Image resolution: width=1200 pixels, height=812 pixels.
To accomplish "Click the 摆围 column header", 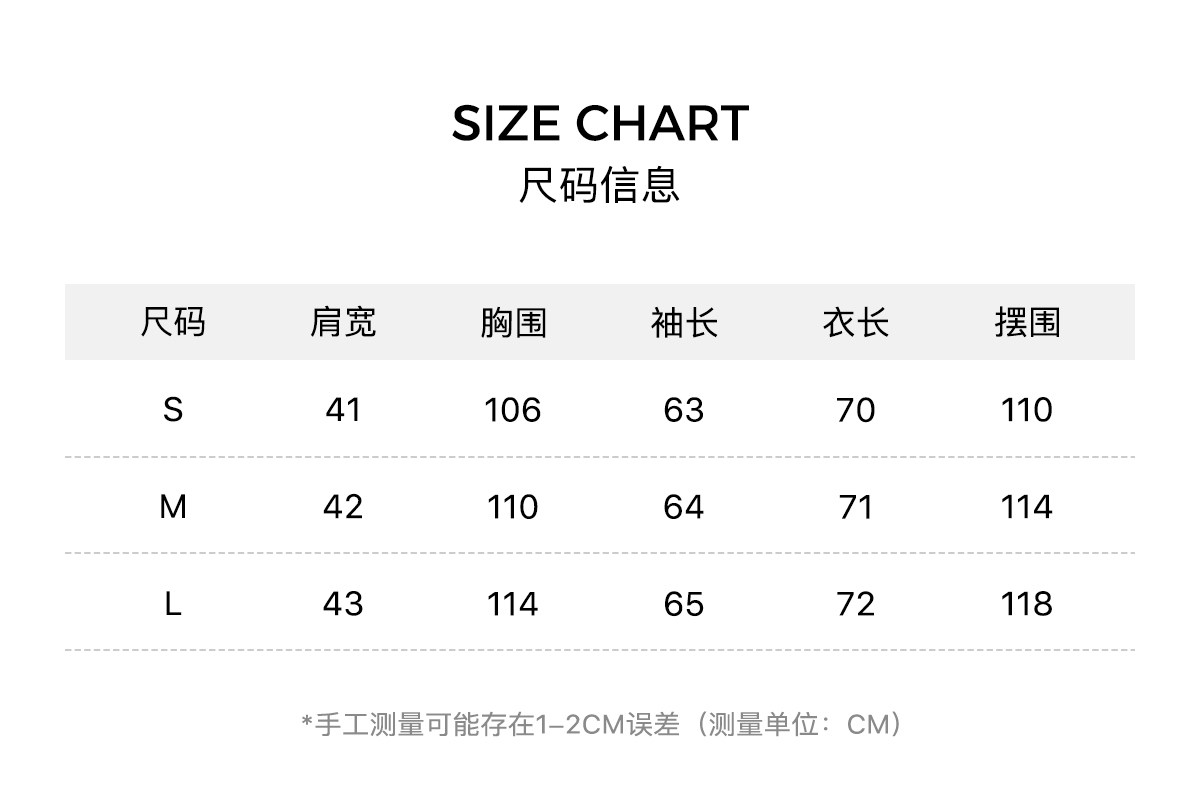I will click(x=1027, y=323).
